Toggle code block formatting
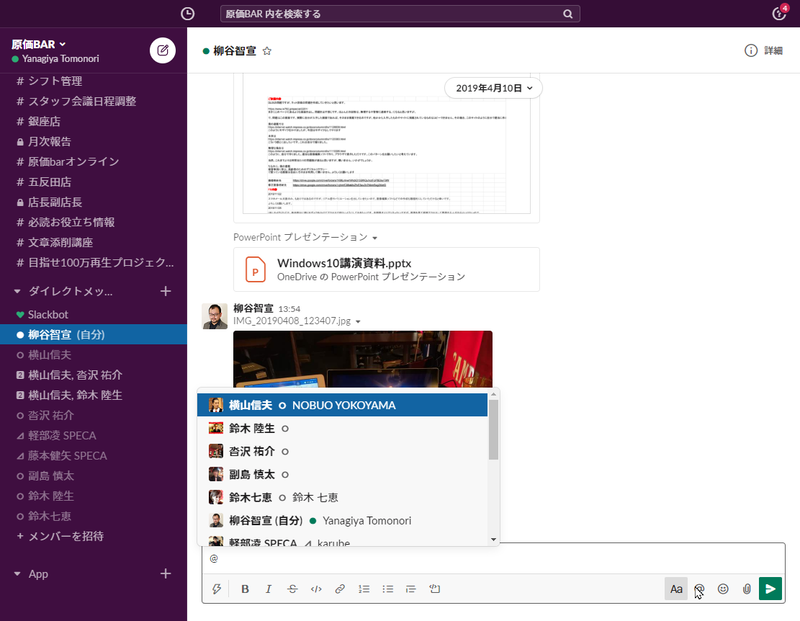Image resolution: width=800 pixels, height=621 pixels. coord(316,589)
